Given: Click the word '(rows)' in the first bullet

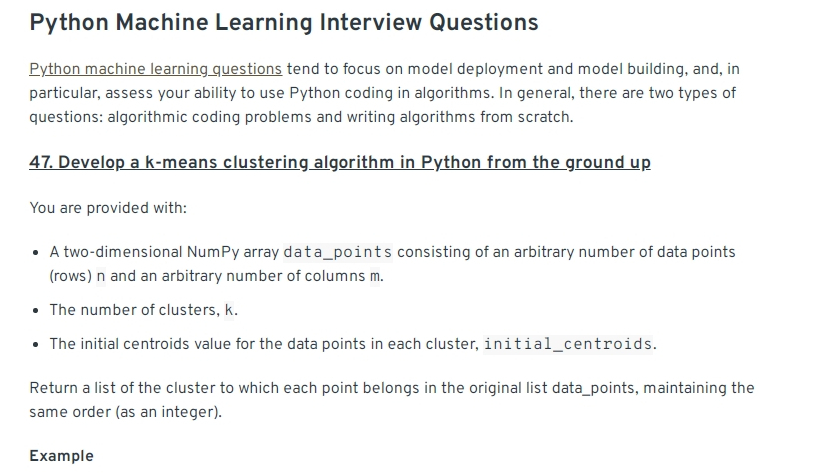Looking at the screenshot, I should (x=71, y=276).
